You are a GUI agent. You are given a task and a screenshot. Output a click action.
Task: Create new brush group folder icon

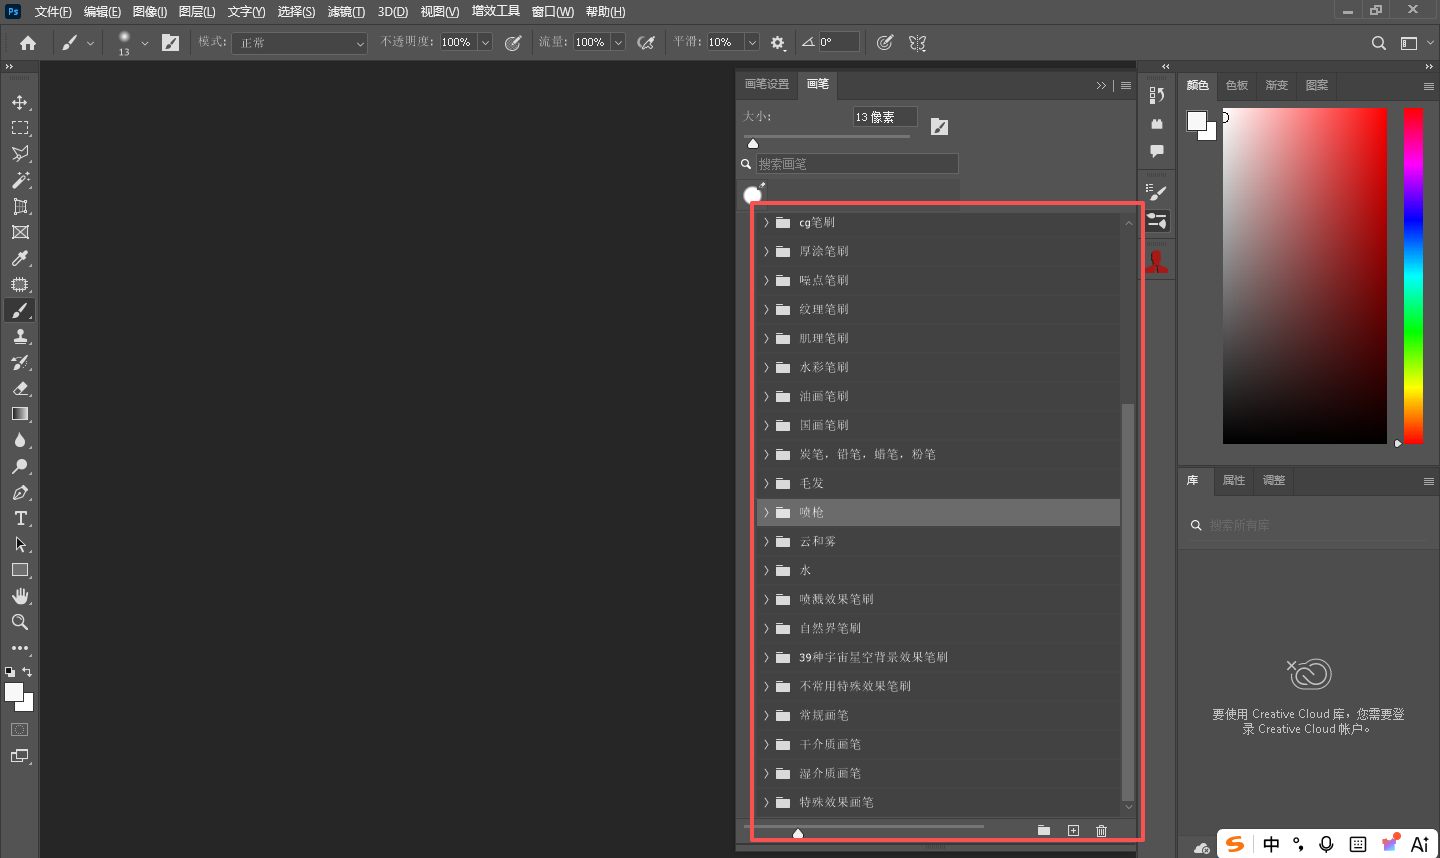coord(1044,831)
